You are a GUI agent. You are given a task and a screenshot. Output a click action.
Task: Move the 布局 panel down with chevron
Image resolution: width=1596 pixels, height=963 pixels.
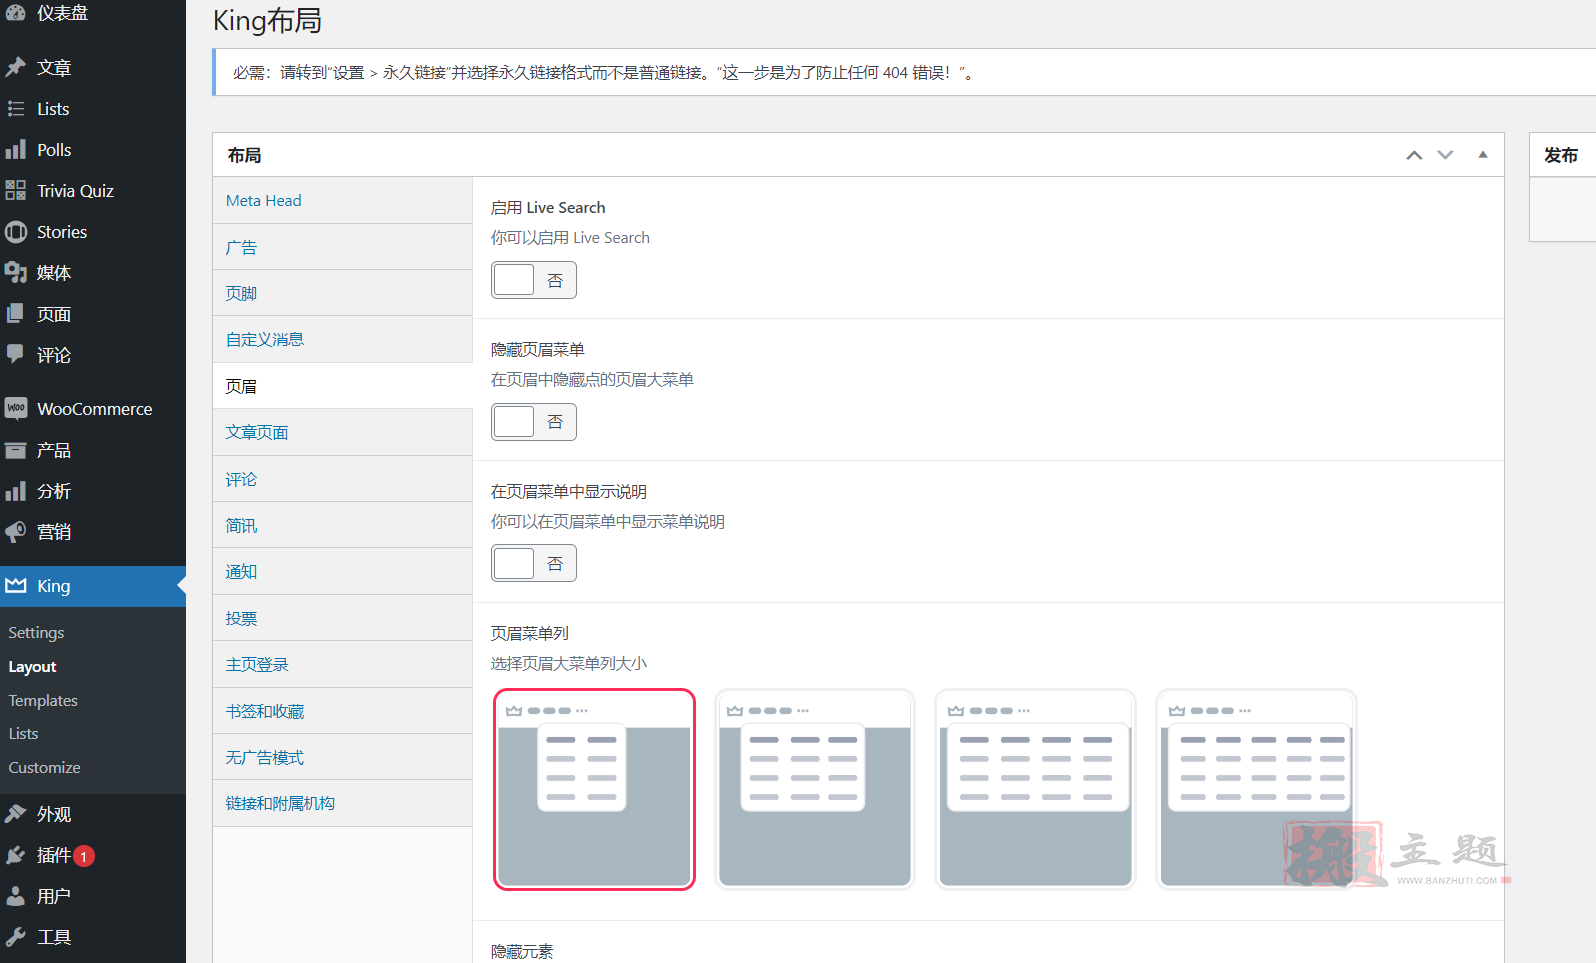point(1445,155)
